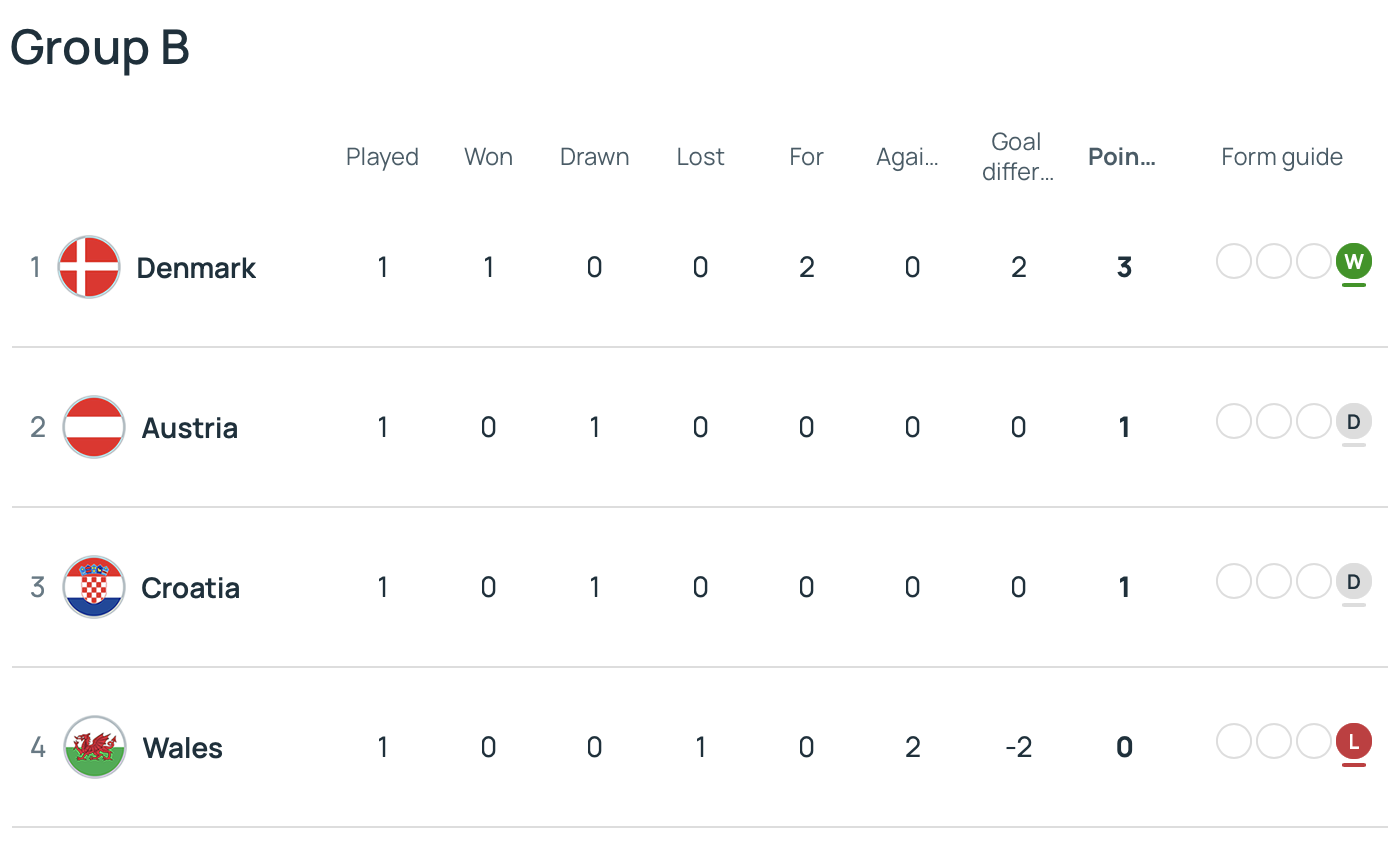
Task: Click the Form guide column header
Action: 1281,157
